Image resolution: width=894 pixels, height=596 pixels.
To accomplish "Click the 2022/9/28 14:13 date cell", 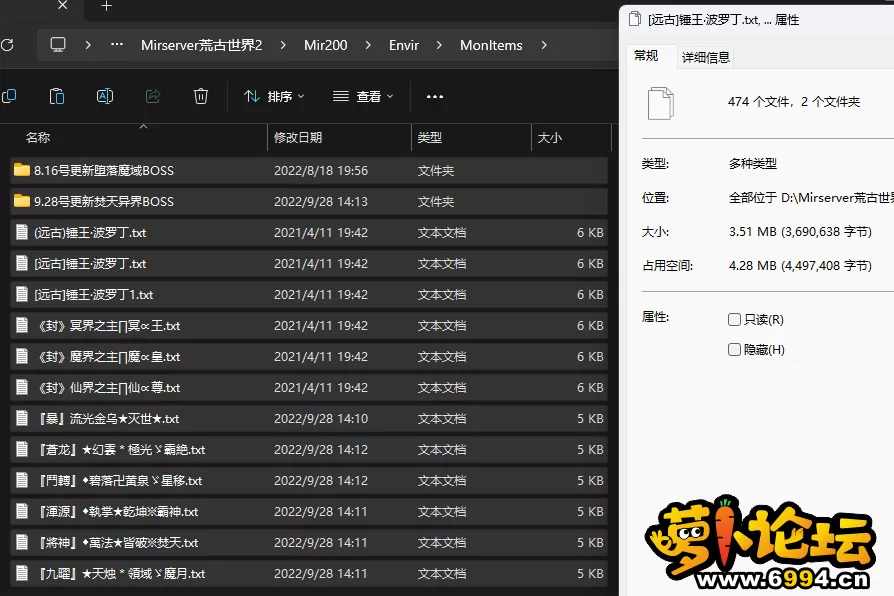I will [x=321, y=201].
